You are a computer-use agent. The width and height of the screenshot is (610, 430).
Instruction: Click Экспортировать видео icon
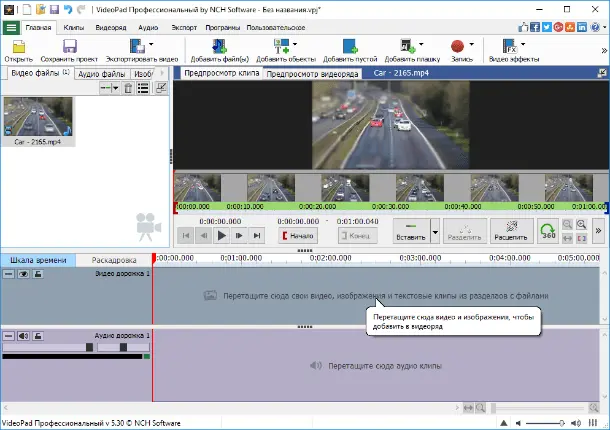click(x=137, y=46)
